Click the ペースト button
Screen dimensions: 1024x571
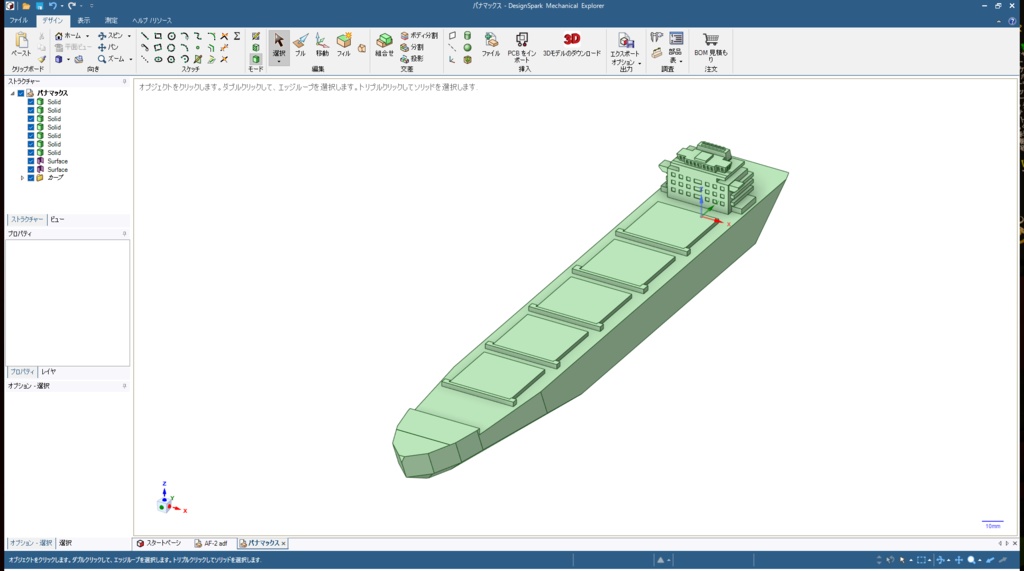pyautogui.click(x=21, y=45)
